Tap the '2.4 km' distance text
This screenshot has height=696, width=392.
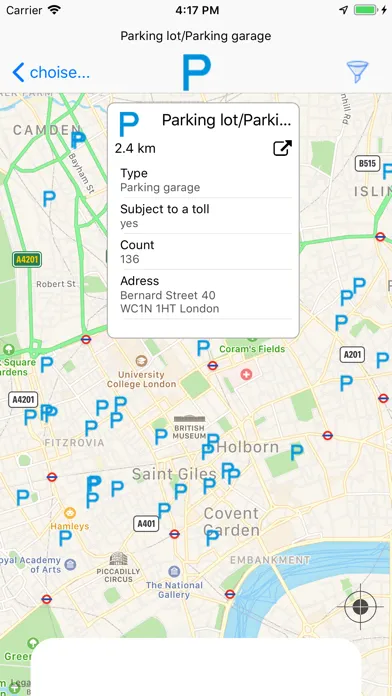click(135, 148)
